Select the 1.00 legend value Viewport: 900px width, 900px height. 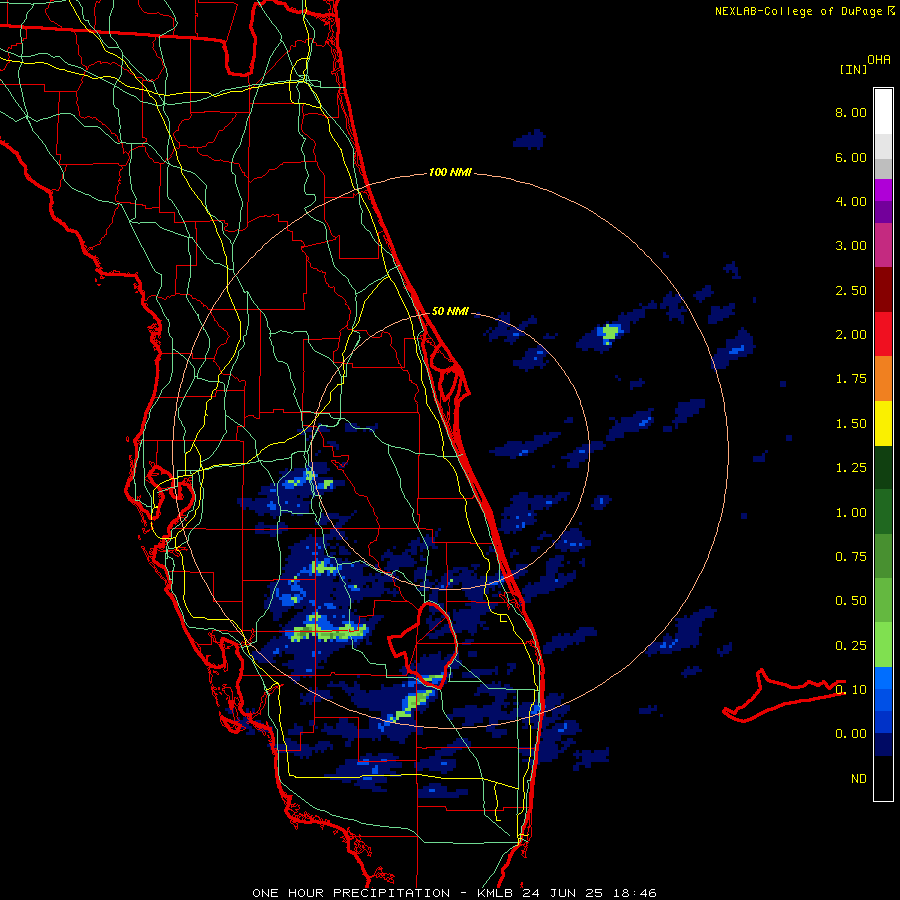point(851,513)
